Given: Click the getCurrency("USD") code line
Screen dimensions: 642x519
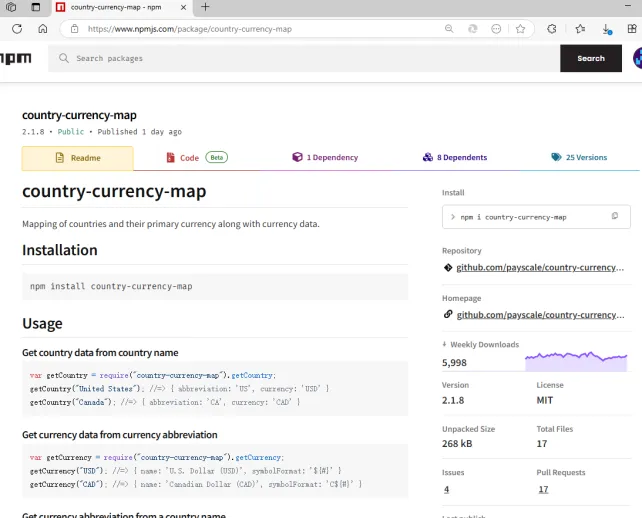Looking at the screenshot, I should [x=185, y=471].
